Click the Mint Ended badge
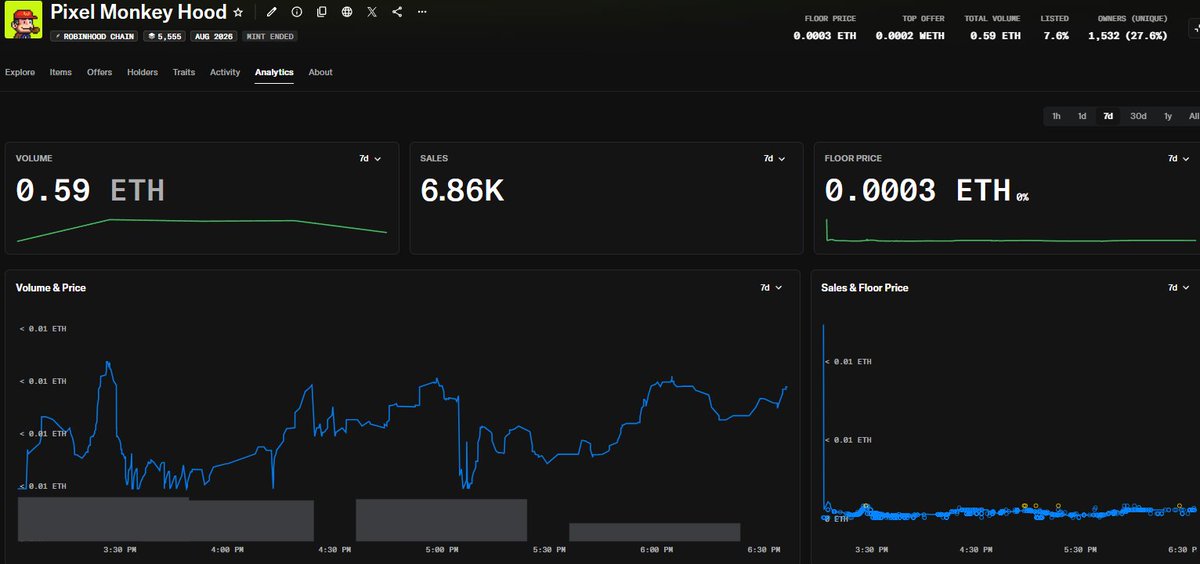This screenshot has height=564, width=1200. click(x=268, y=36)
